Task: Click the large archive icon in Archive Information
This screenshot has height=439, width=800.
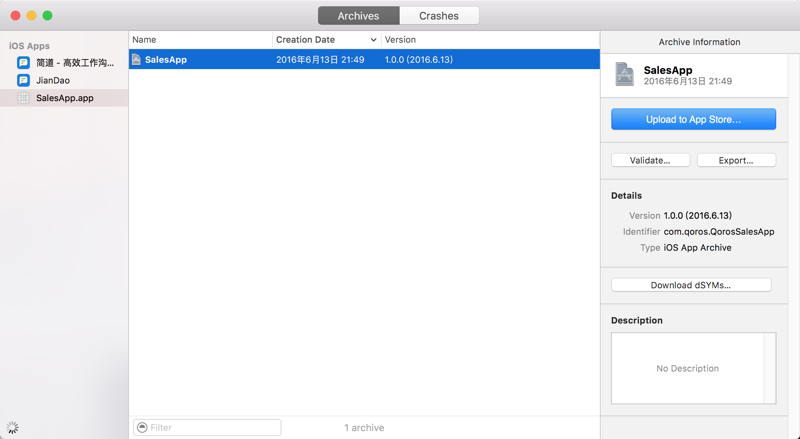Action: click(624, 75)
